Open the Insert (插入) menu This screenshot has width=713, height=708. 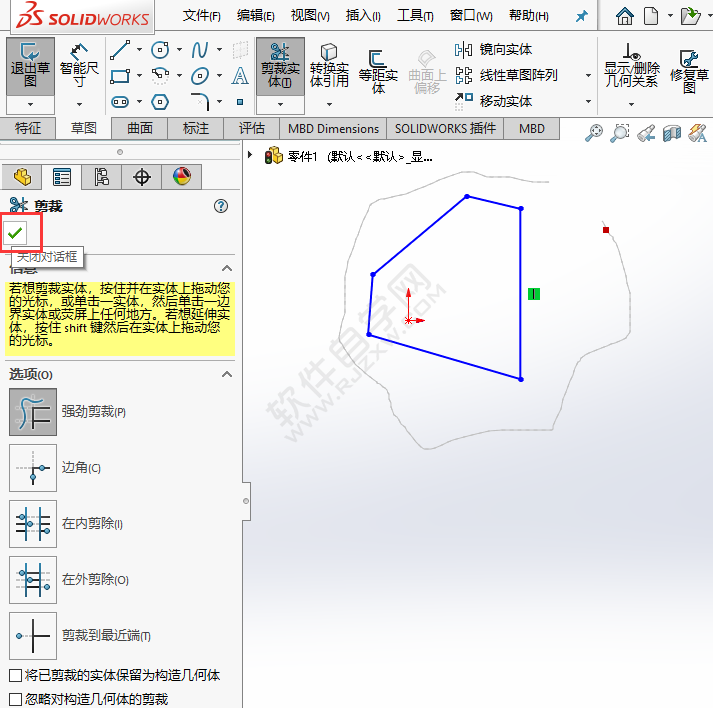pyautogui.click(x=363, y=16)
